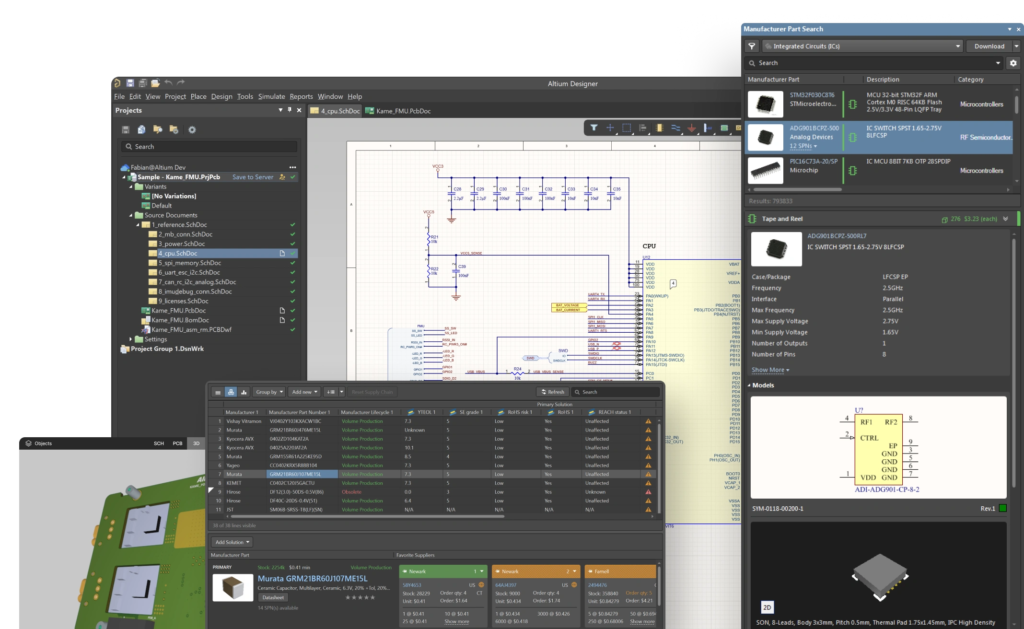Click the power port icon in active bar
This screenshot has height=629, width=1024.
coord(692,128)
